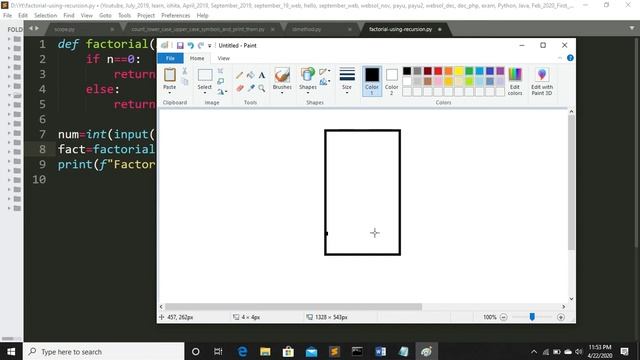Open Paint Help blue question icon
This screenshot has height=360, width=640.
(x=570, y=58)
